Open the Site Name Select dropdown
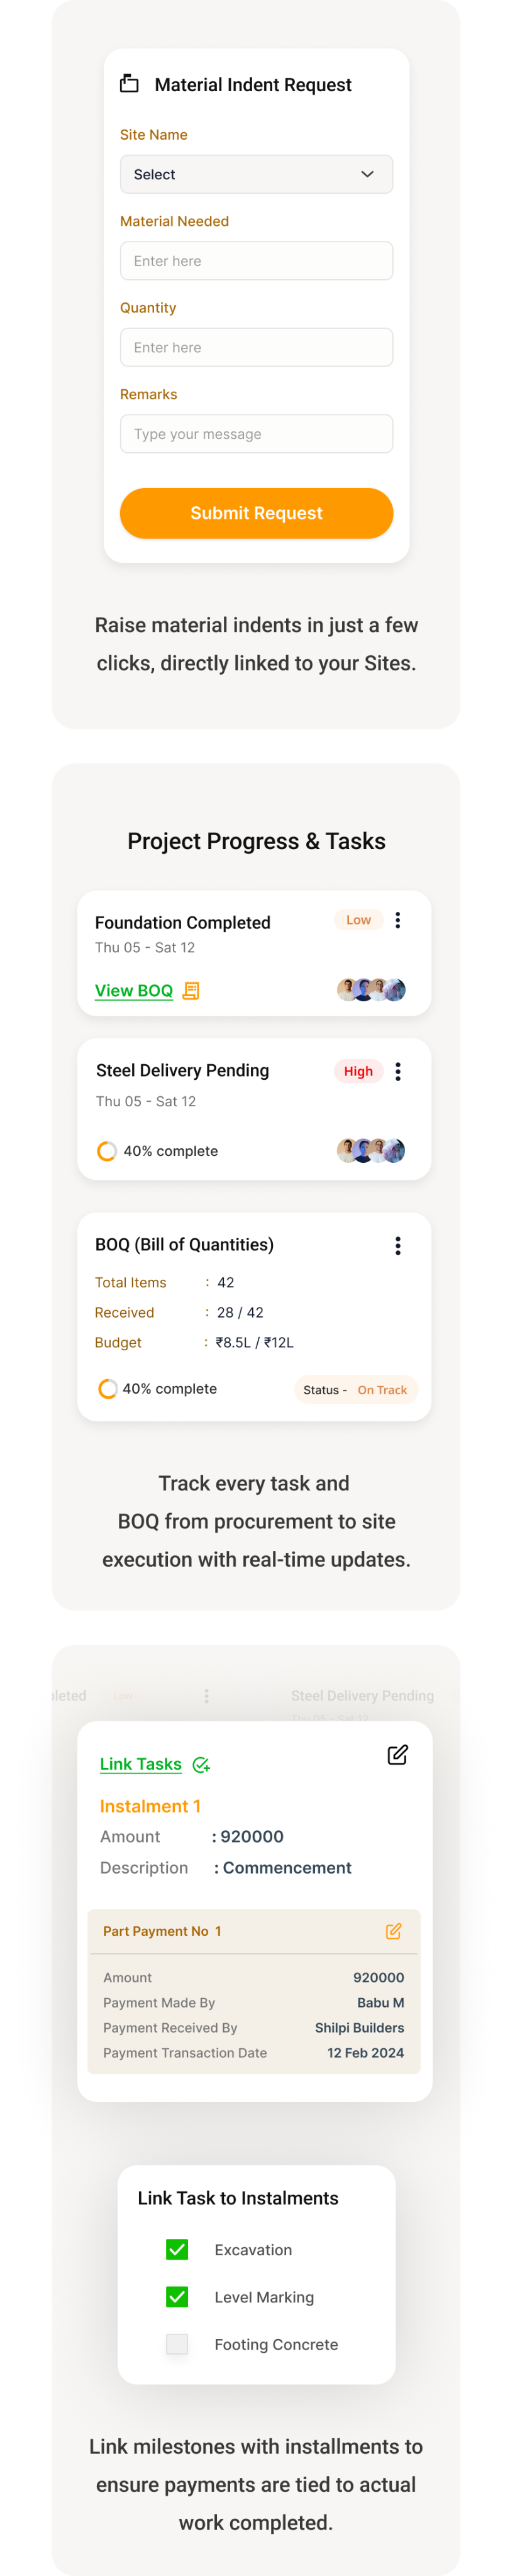The height and width of the screenshot is (2576, 510). (x=256, y=174)
